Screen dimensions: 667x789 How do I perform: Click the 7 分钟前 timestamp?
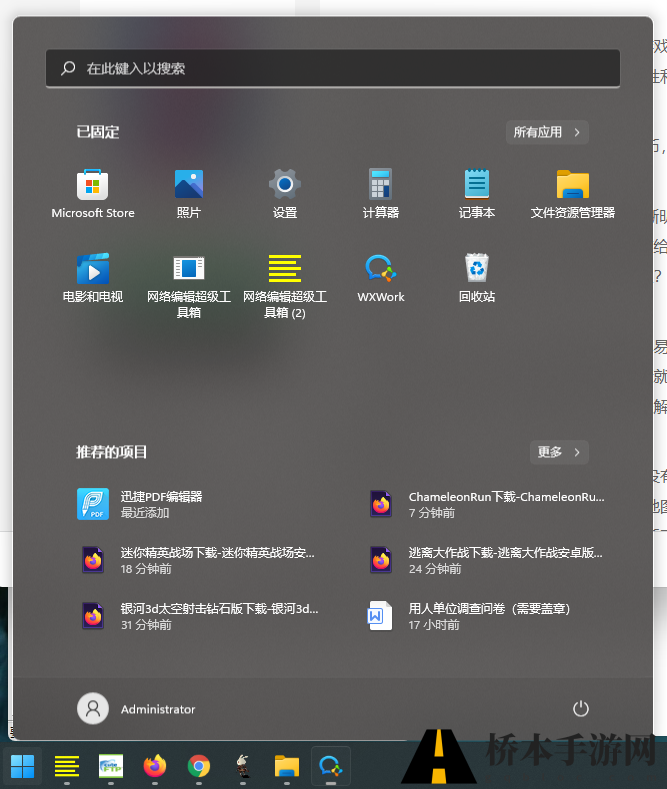432,513
